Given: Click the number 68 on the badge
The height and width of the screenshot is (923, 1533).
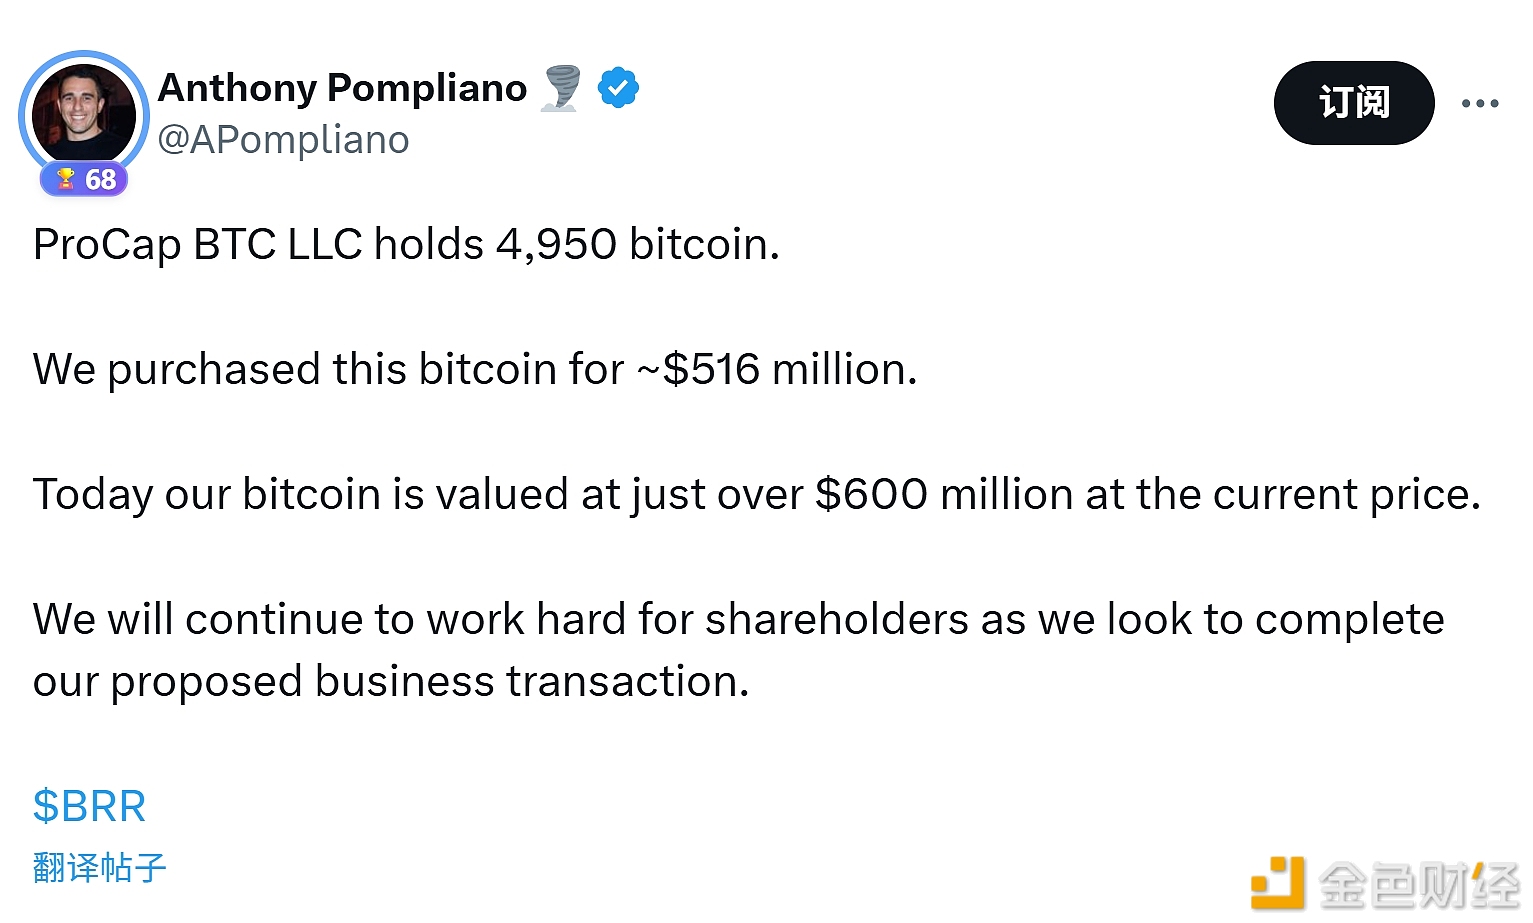Looking at the screenshot, I should pos(101,180).
